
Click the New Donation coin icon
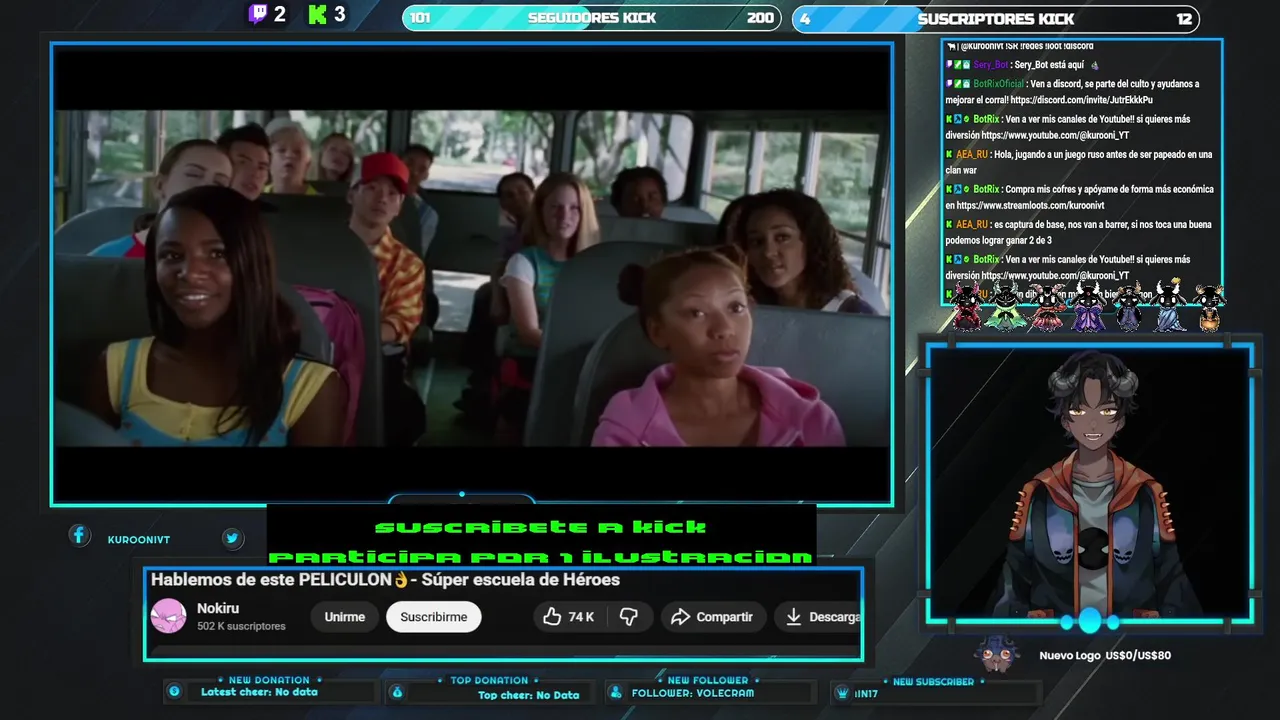[174, 691]
